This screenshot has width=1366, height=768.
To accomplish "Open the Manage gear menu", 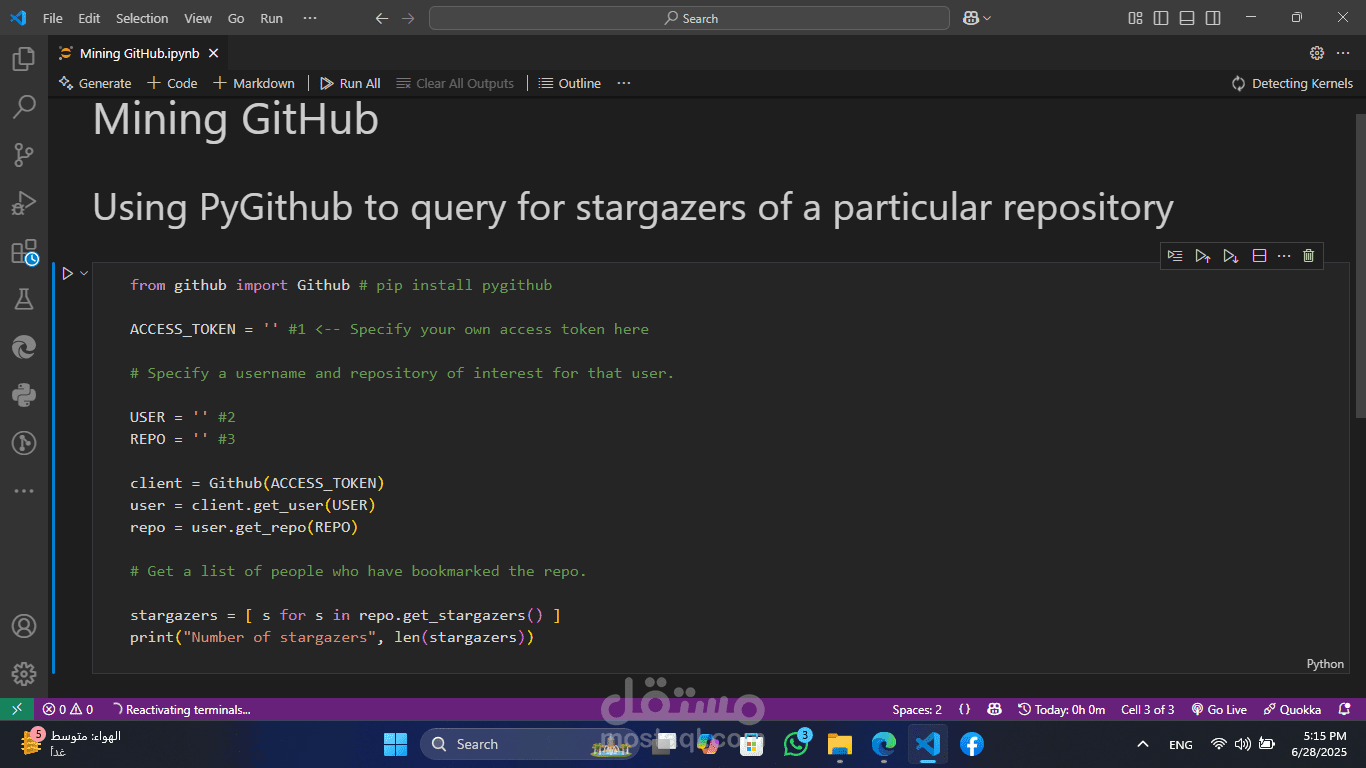I will (x=24, y=674).
